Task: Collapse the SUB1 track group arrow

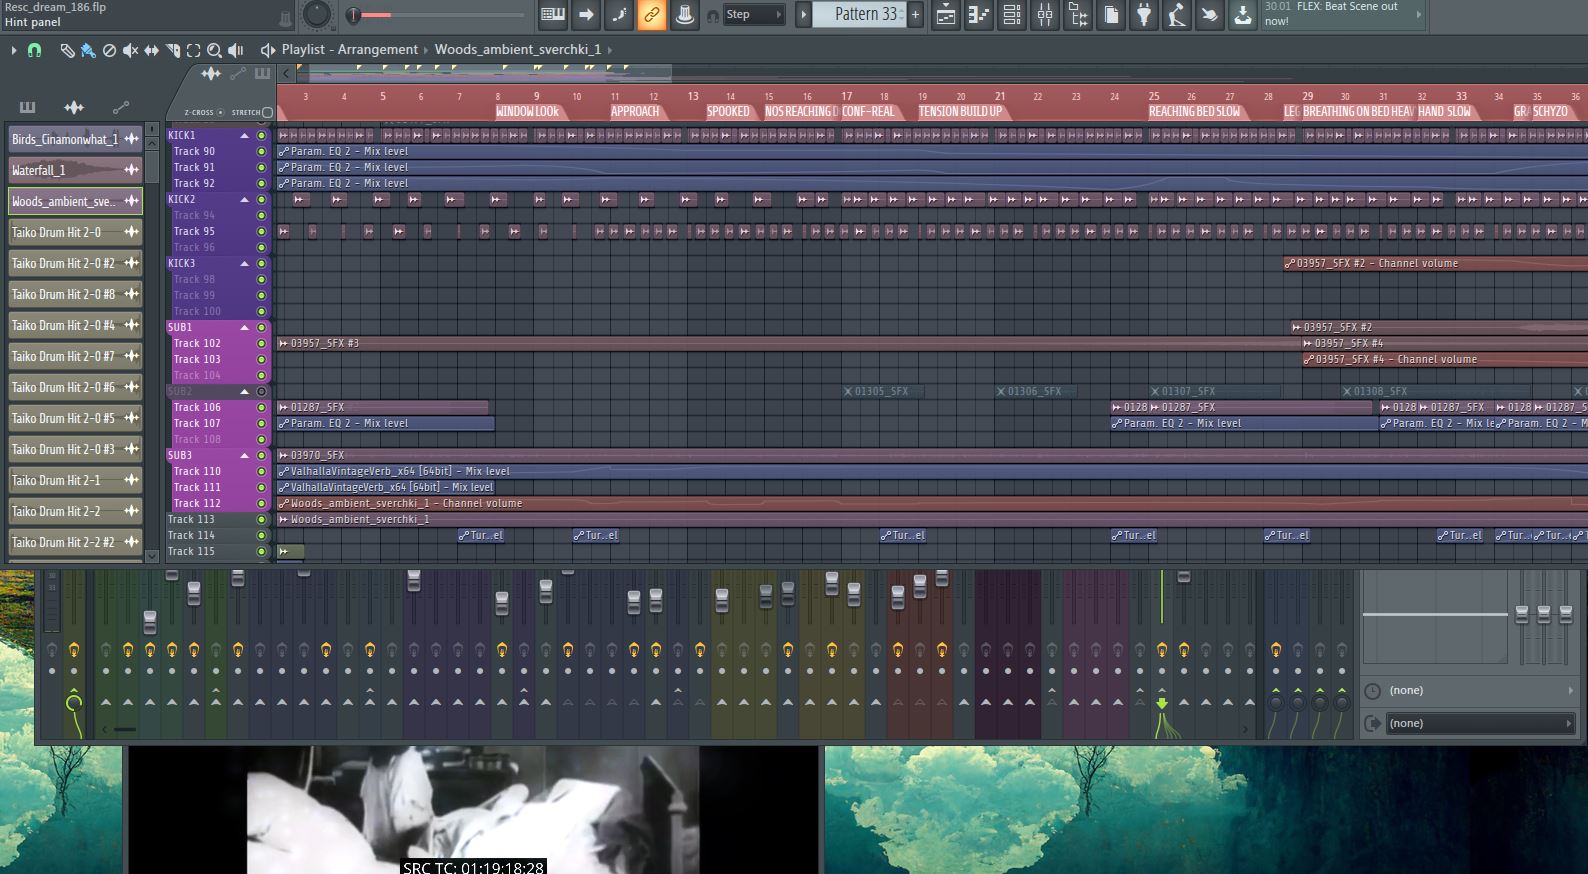Action: coord(244,328)
